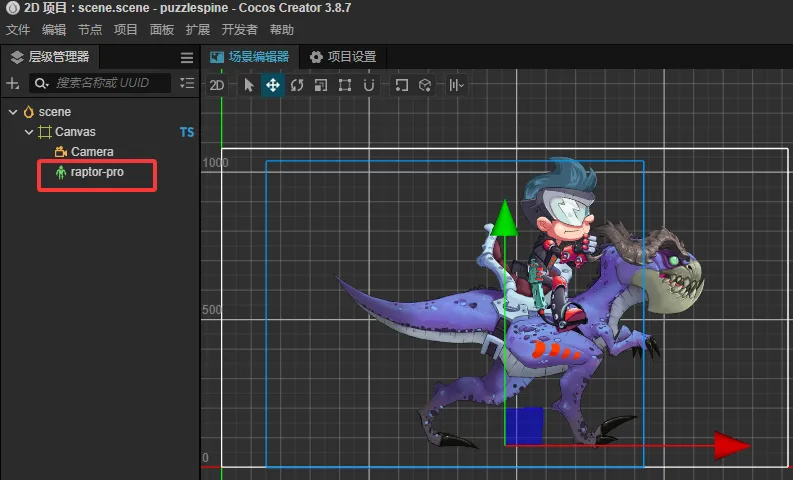Image resolution: width=793 pixels, height=480 pixels.
Task: Select the rotate tool in toolbar
Action: pyautogui.click(x=297, y=86)
